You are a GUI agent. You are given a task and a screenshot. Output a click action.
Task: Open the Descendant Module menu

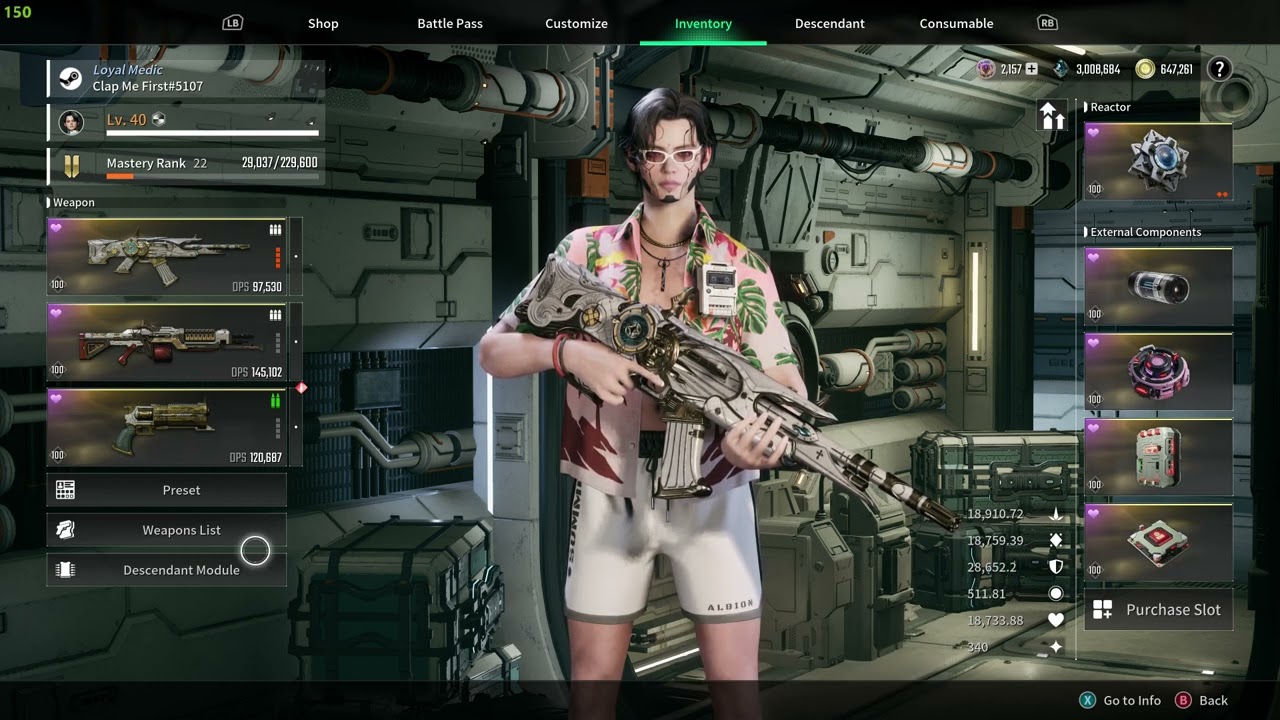(167, 570)
